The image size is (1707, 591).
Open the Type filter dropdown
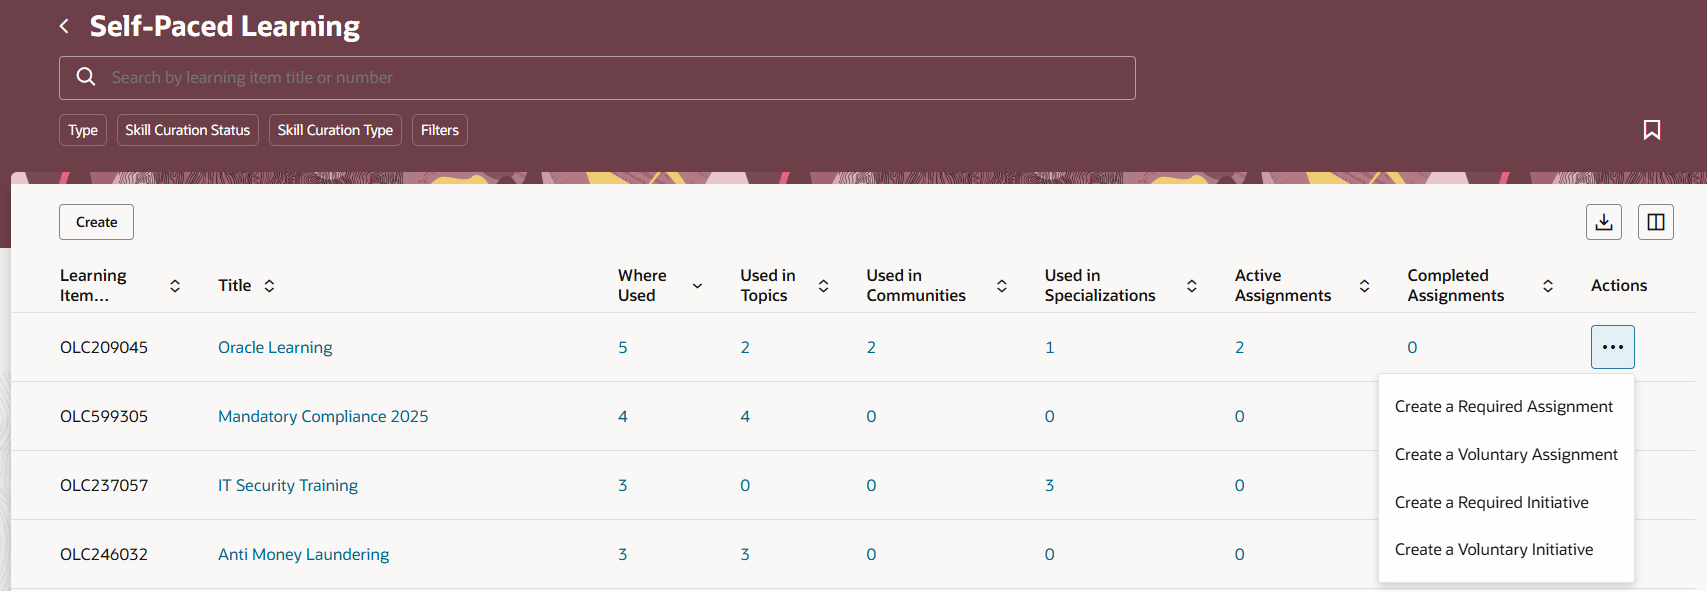click(x=83, y=130)
